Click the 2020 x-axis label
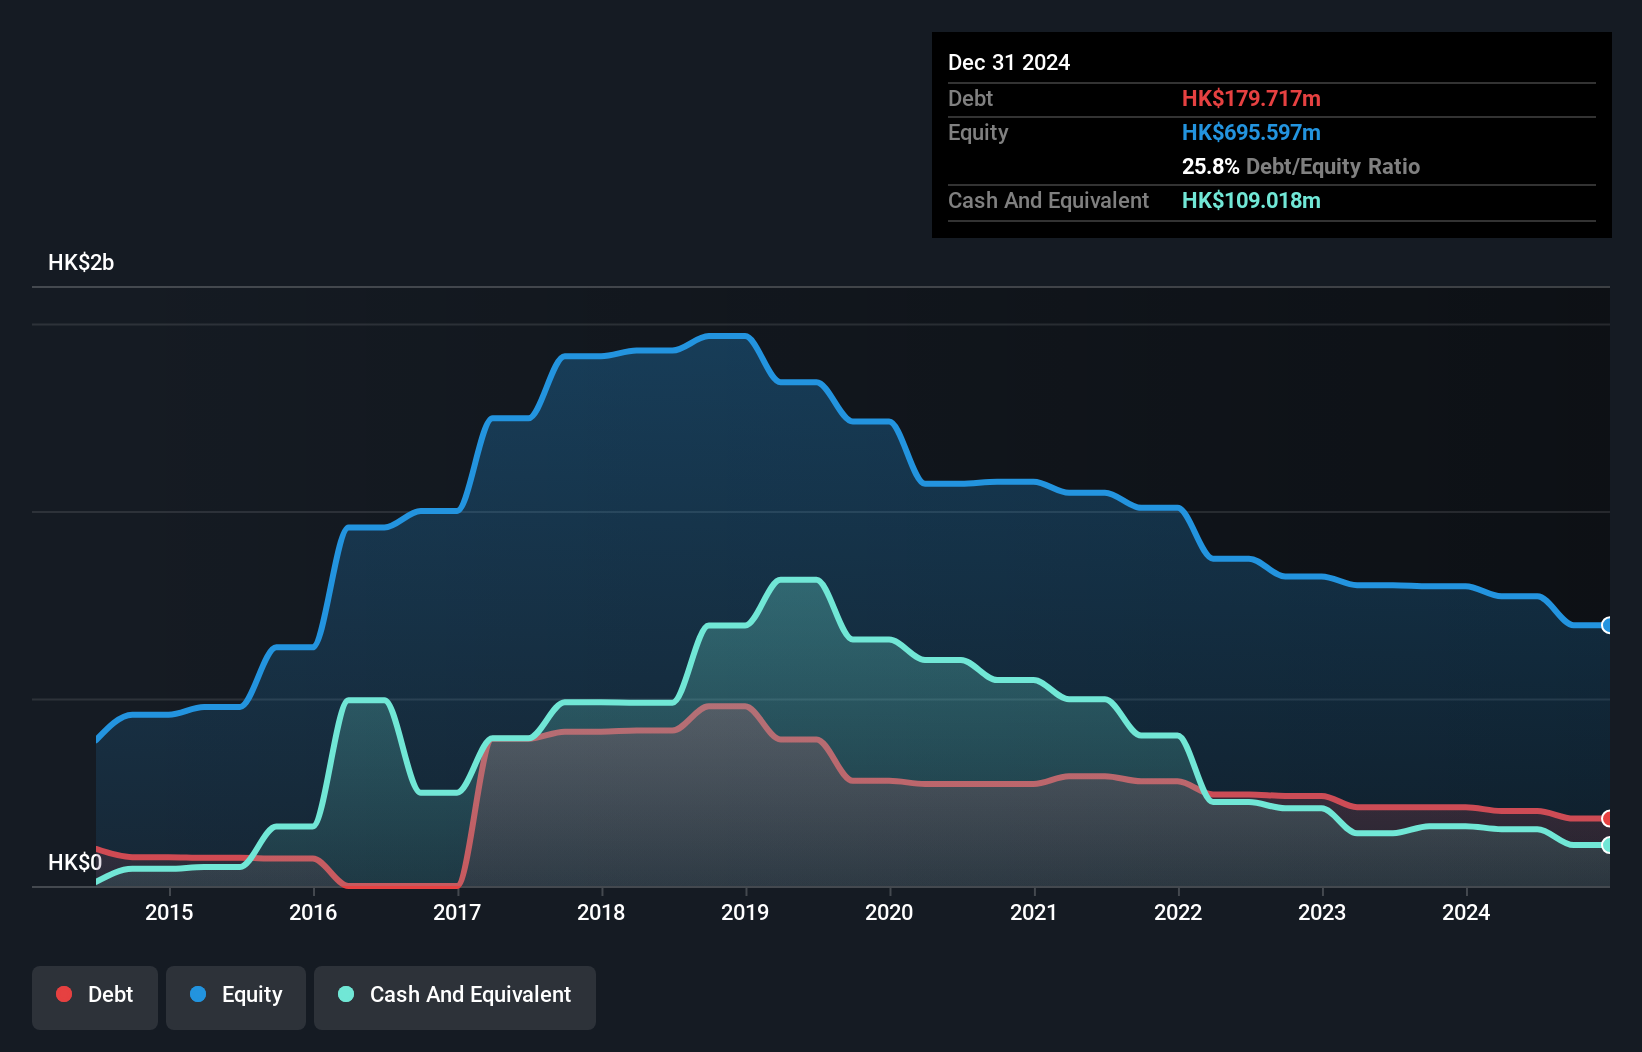This screenshot has width=1642, height=1052. pyautogui.click(x=889, y=912)
